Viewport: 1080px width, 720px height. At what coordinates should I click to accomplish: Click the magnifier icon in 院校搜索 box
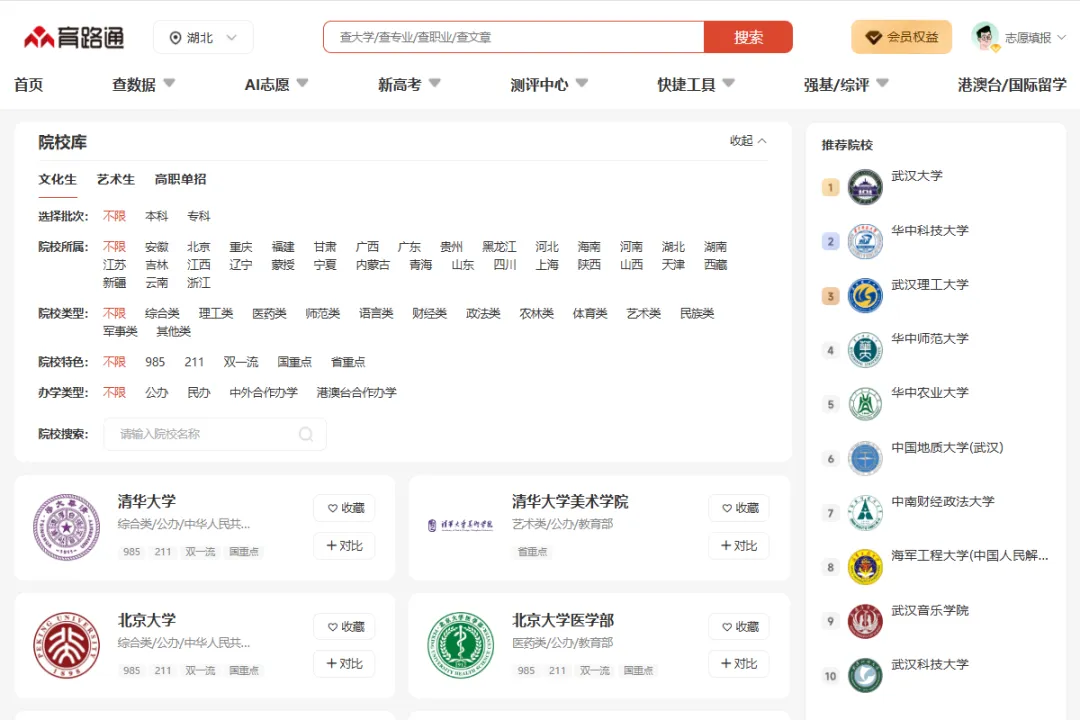(306, 434)
